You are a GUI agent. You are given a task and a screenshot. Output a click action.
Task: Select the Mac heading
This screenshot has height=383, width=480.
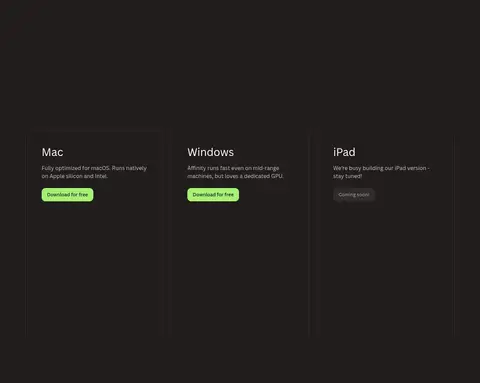pos(52,152)
